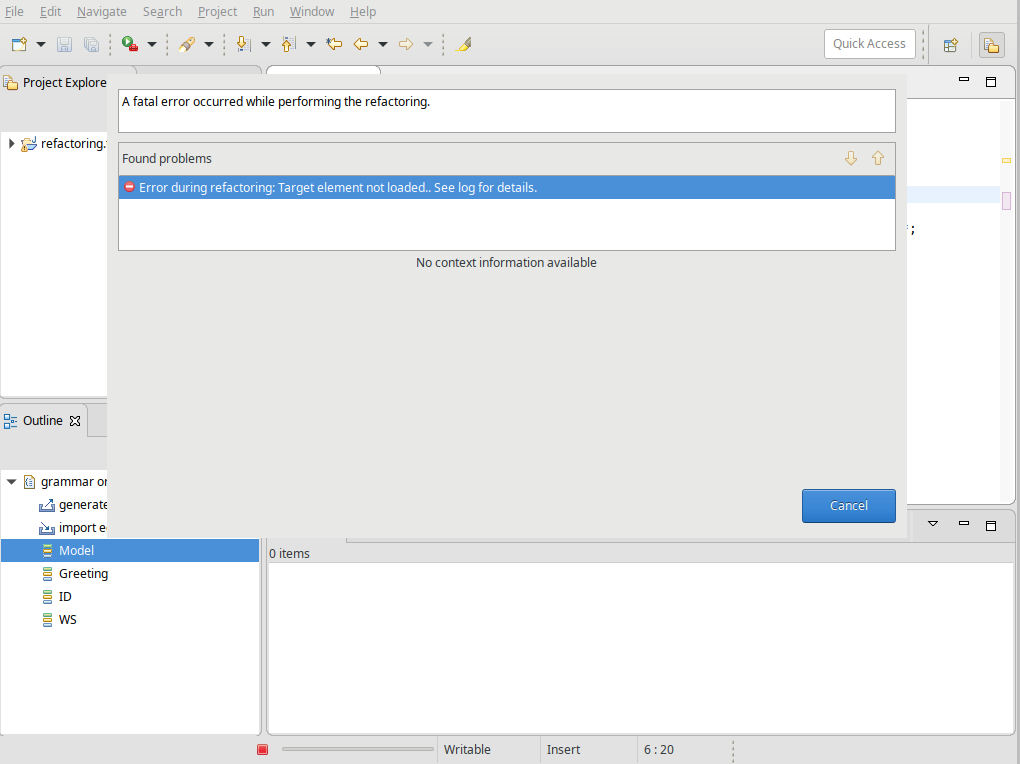The height and width of the screenshot is (764, 1020).
Task: Select the 'Error during refactoring' problem row
Action: pyautogui.click(x=507, y=187)
